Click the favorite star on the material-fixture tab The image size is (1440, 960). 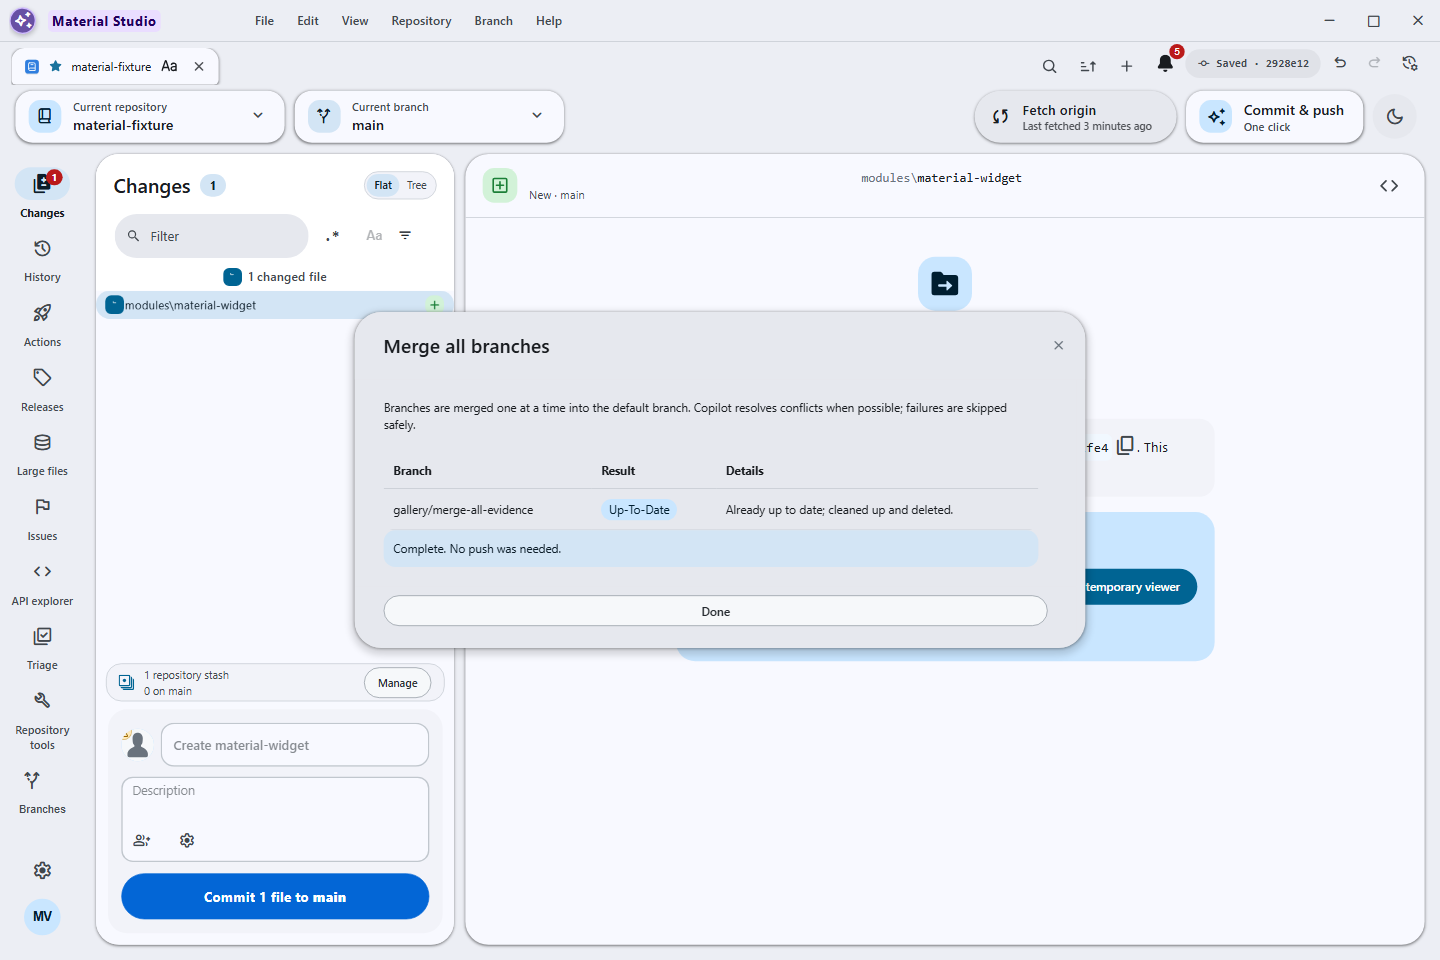(56, 66)
